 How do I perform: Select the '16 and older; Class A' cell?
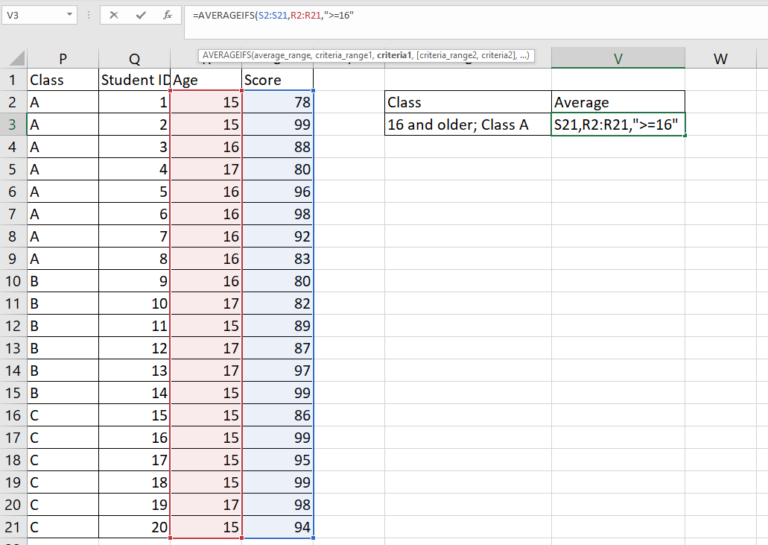click(467, 125)
